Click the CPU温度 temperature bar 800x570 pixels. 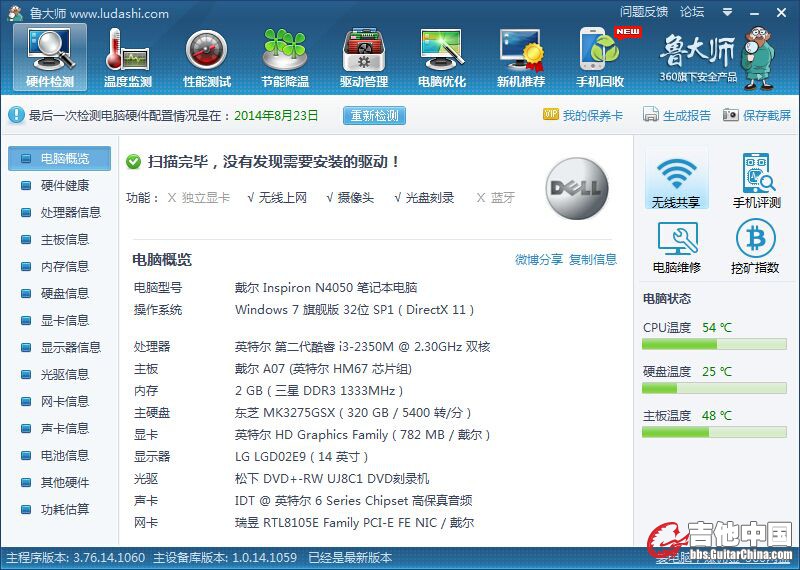tap(714, 344)
